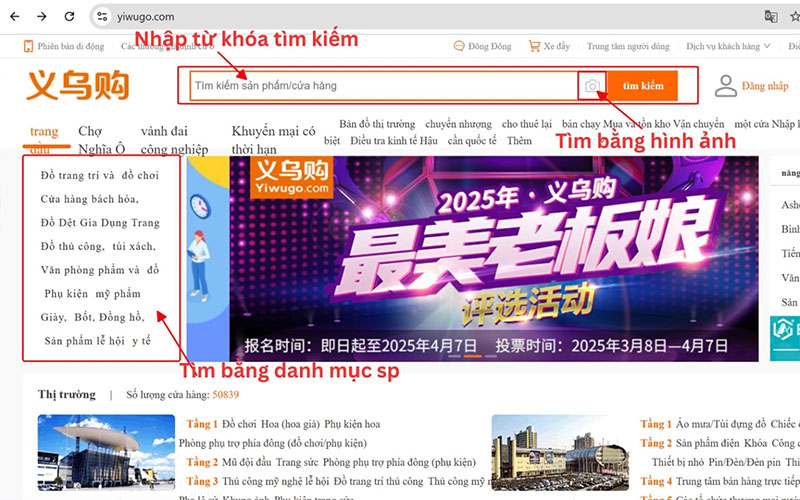Open Đông Đông chat icon
Screen dimensions: 800x500
[459, 46]
